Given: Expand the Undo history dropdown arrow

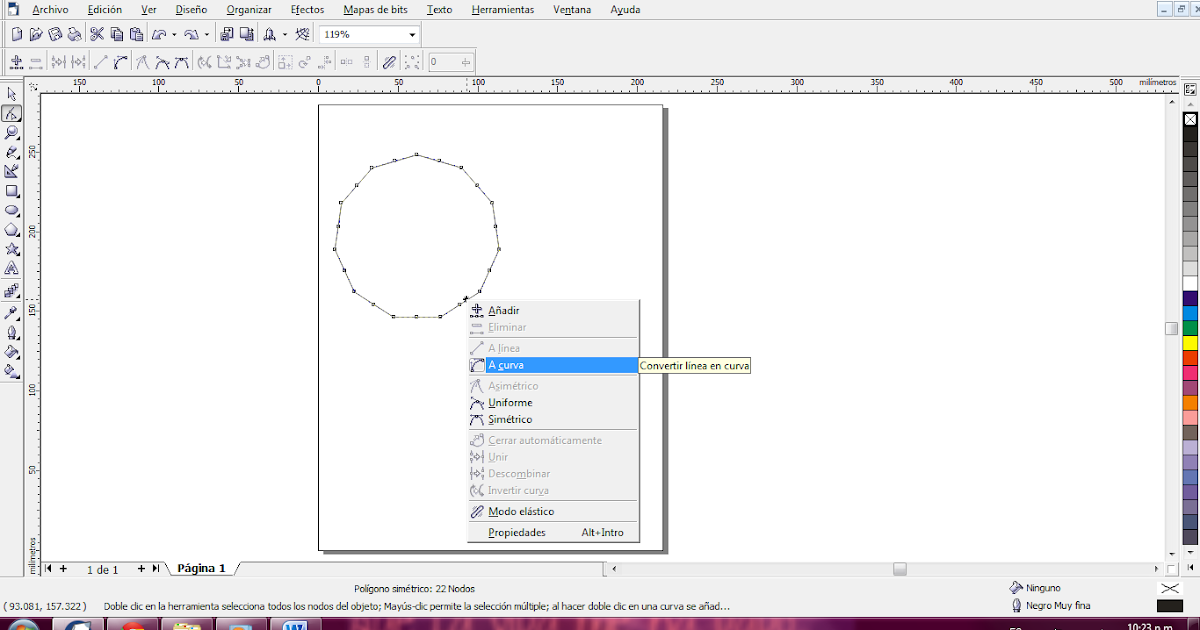Looking at the screenshot, I should [174, 34].
